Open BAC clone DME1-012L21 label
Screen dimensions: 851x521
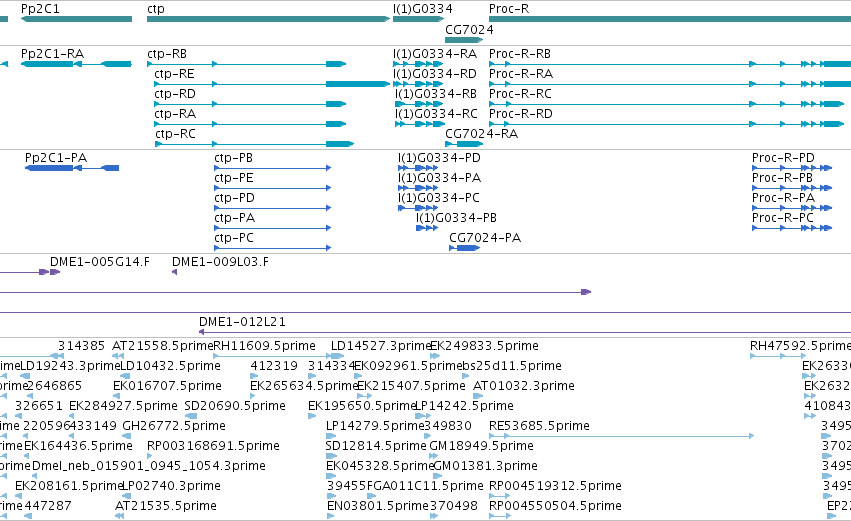point(242,322)
